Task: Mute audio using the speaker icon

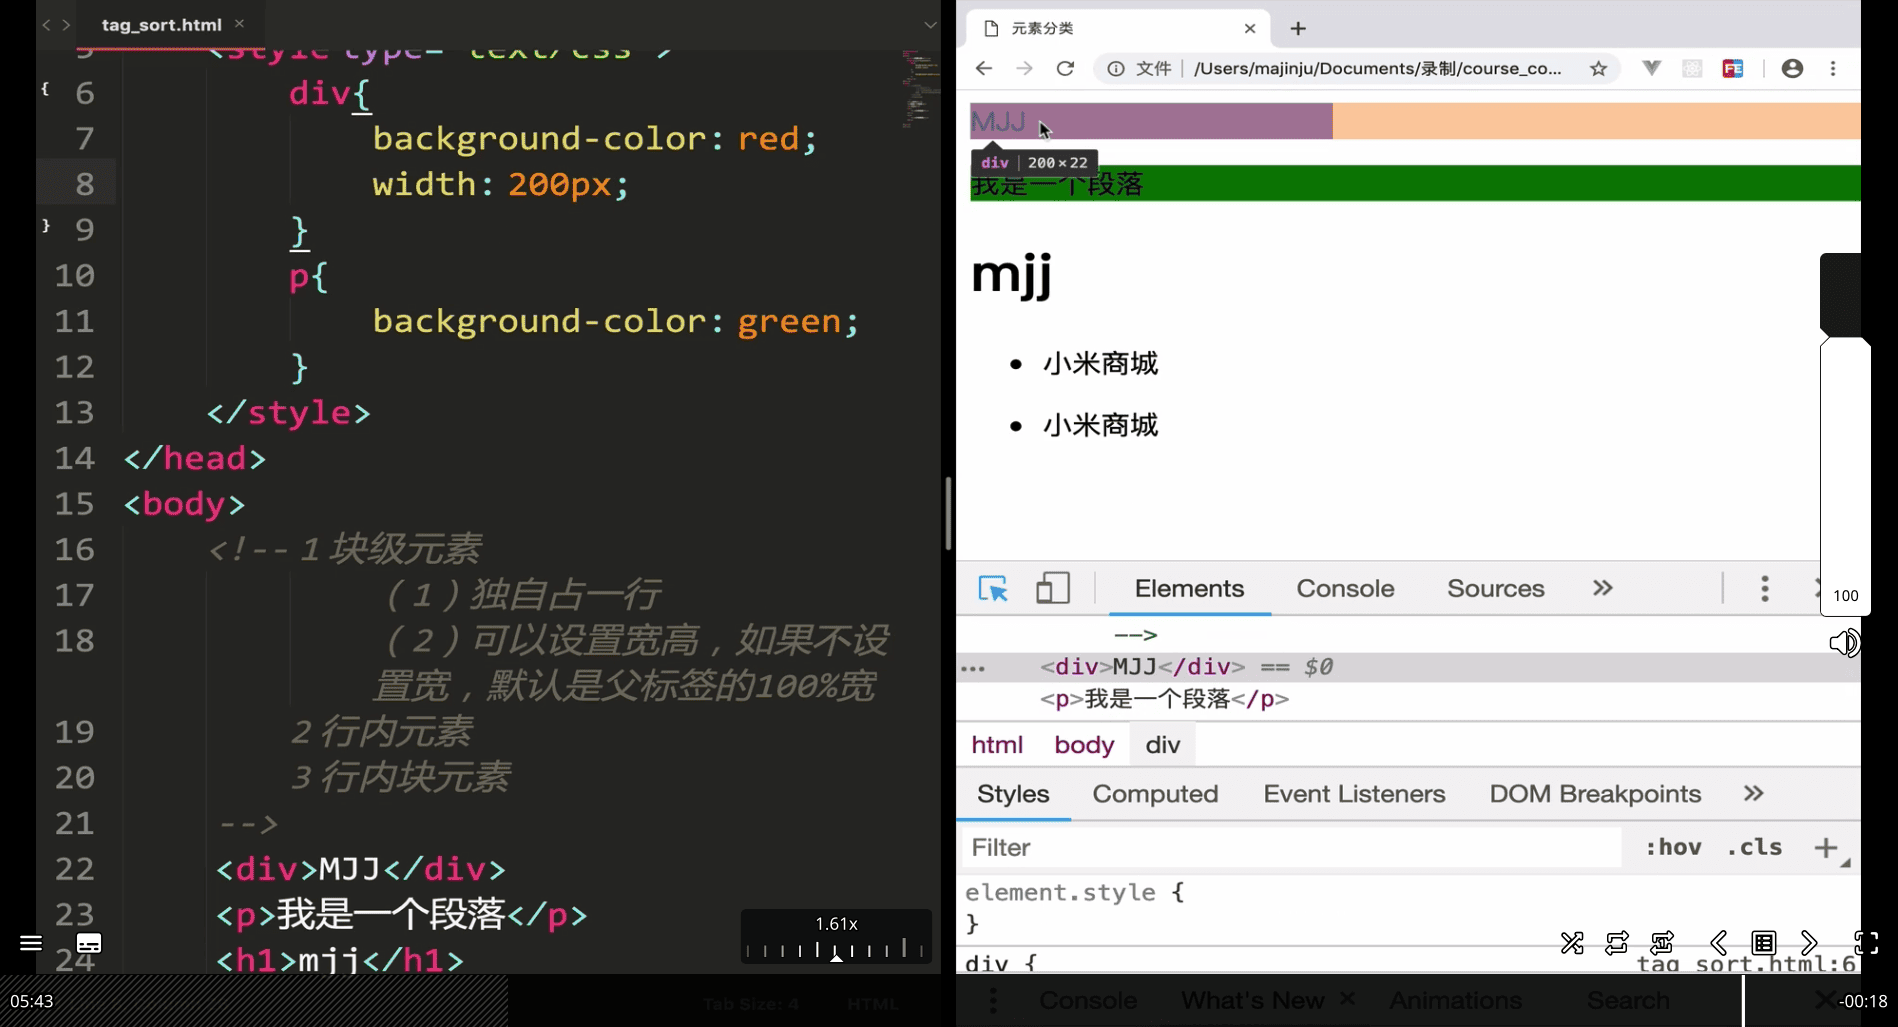Action: 1844,643
